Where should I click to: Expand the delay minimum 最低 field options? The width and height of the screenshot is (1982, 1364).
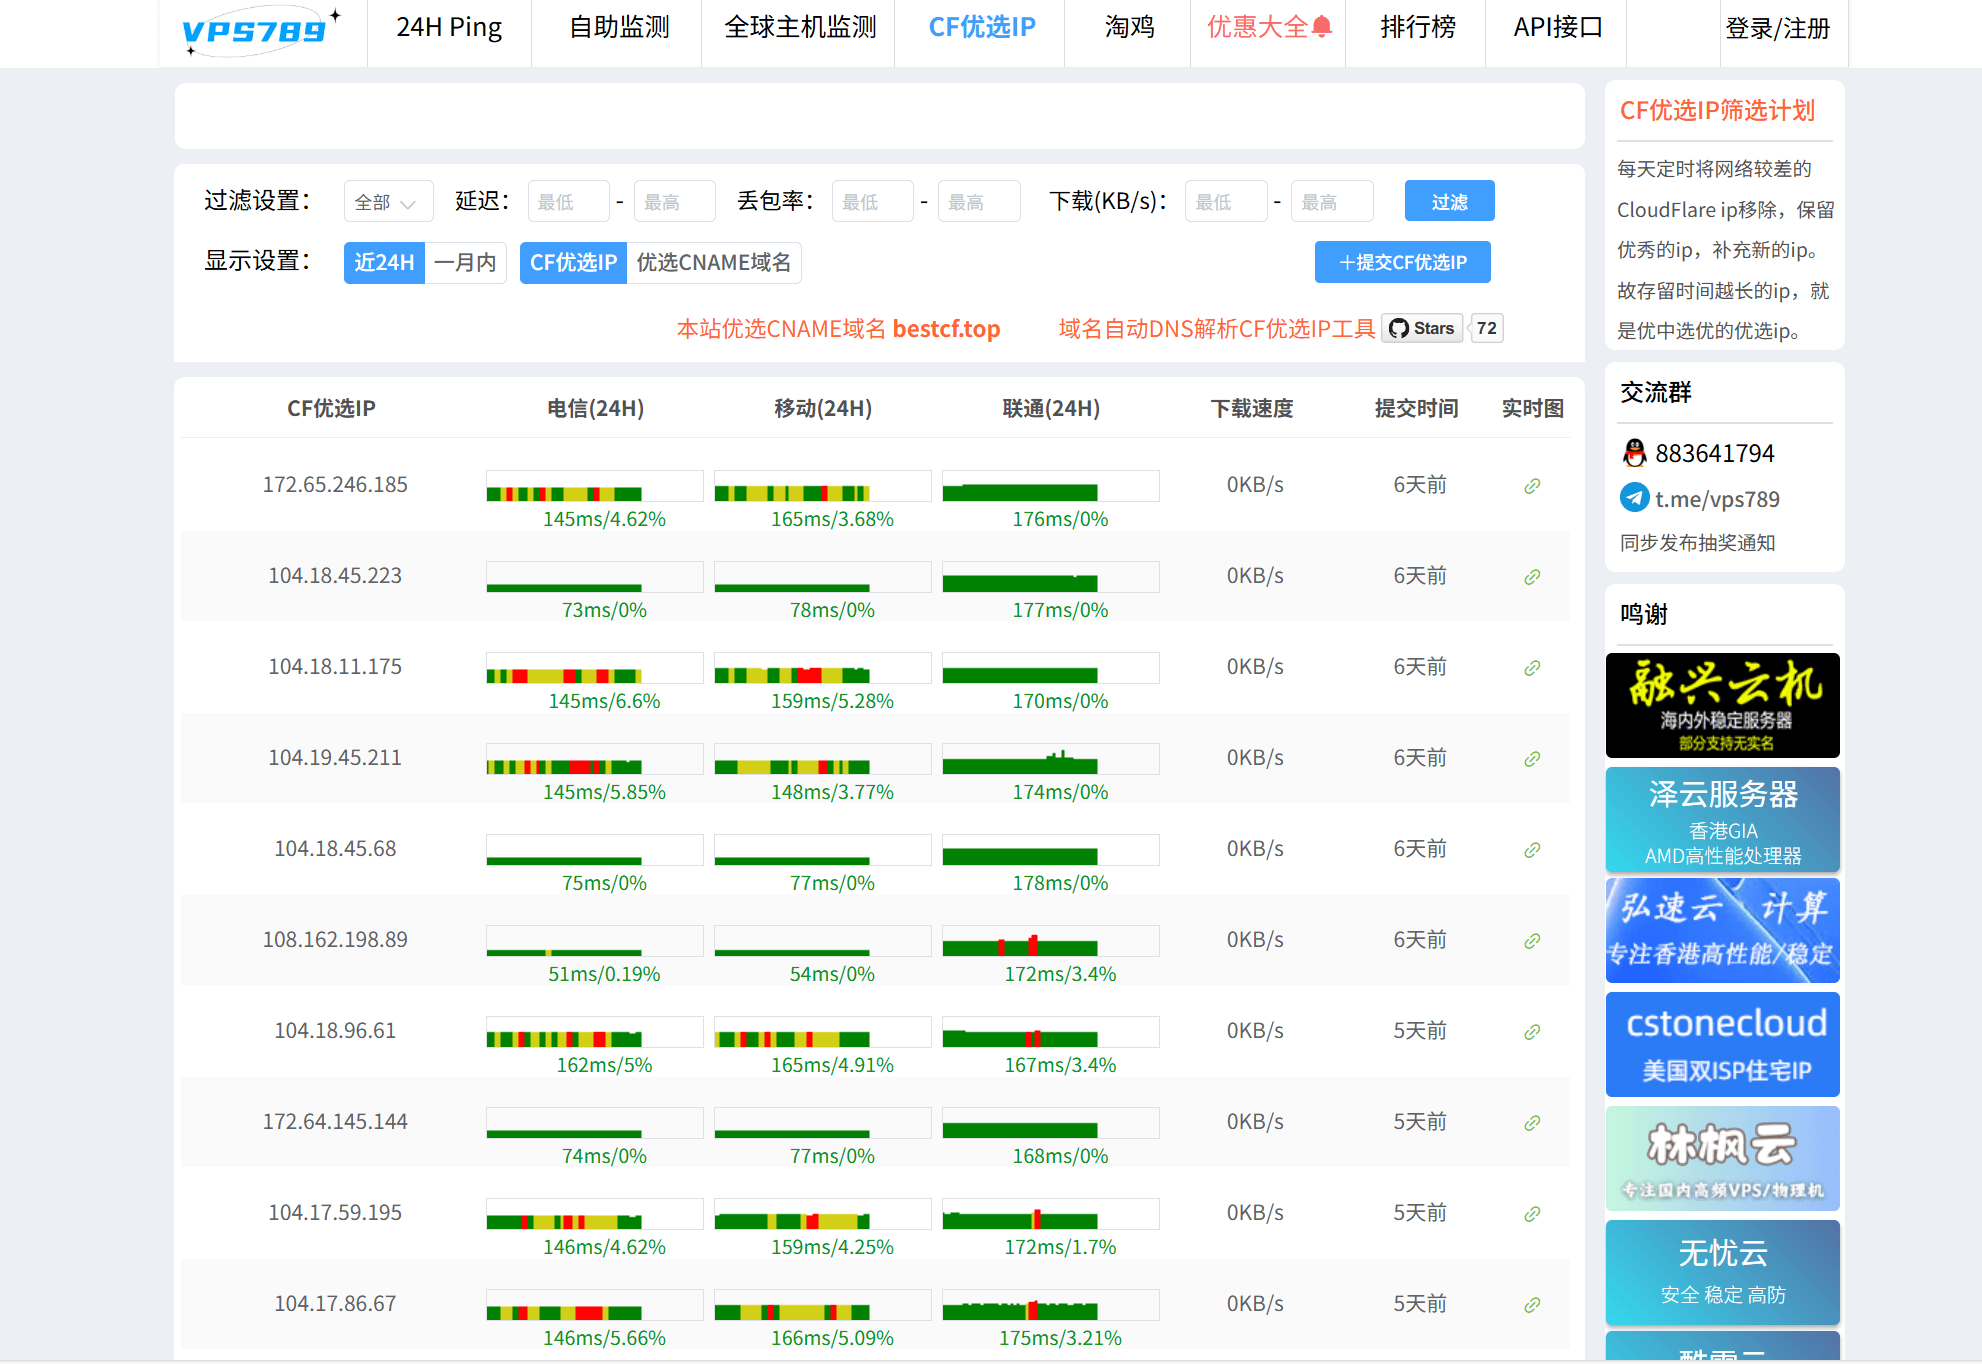(x=568, y=200)
